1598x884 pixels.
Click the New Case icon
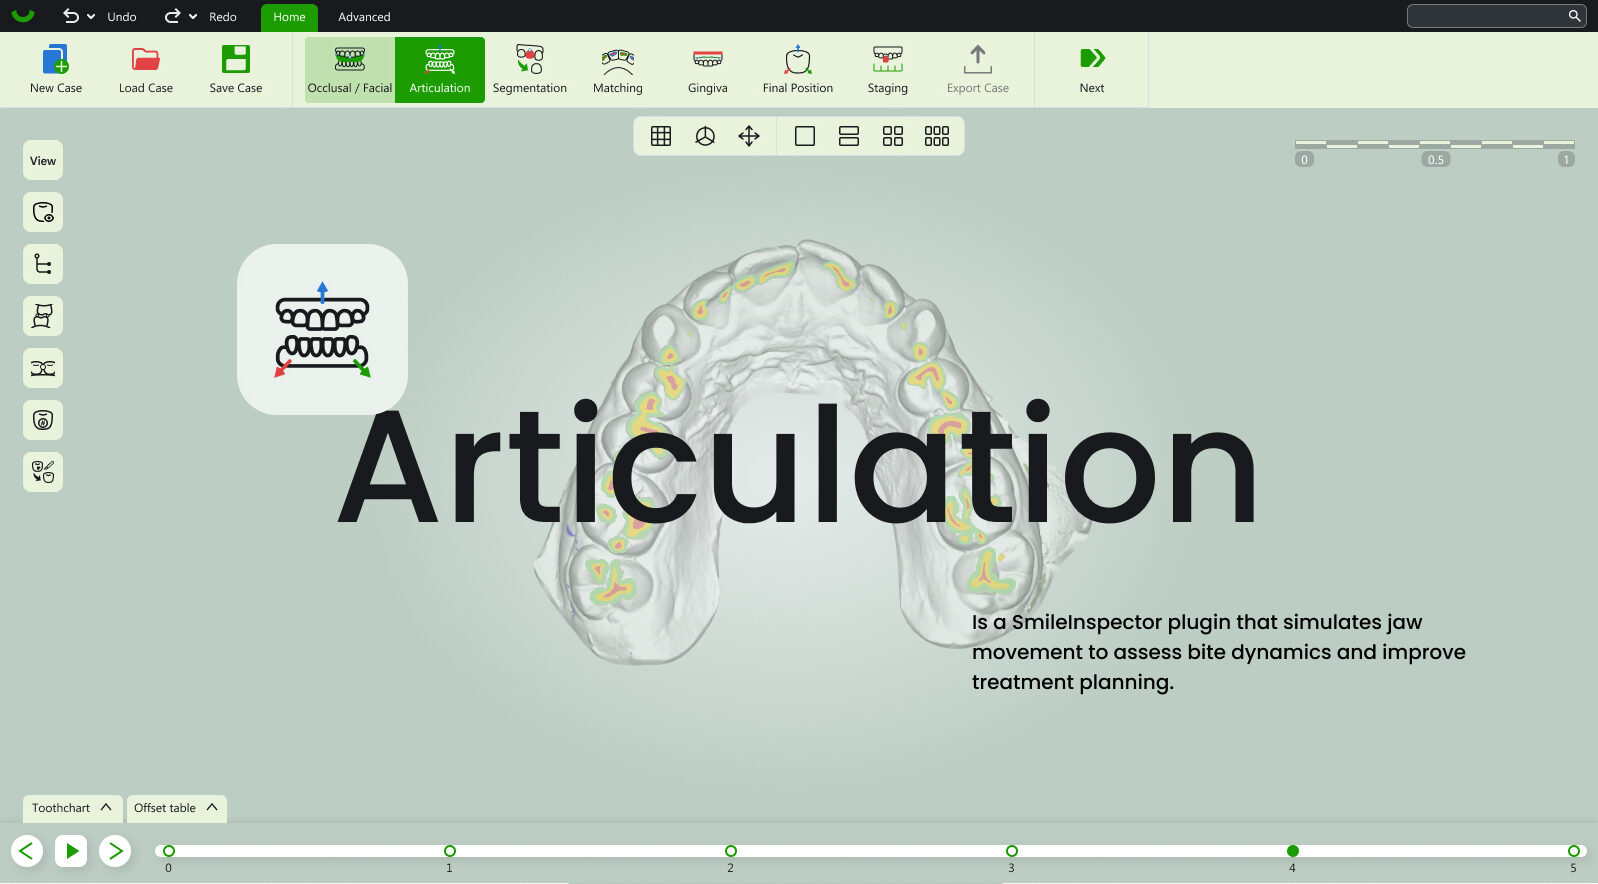coord(56,60)
